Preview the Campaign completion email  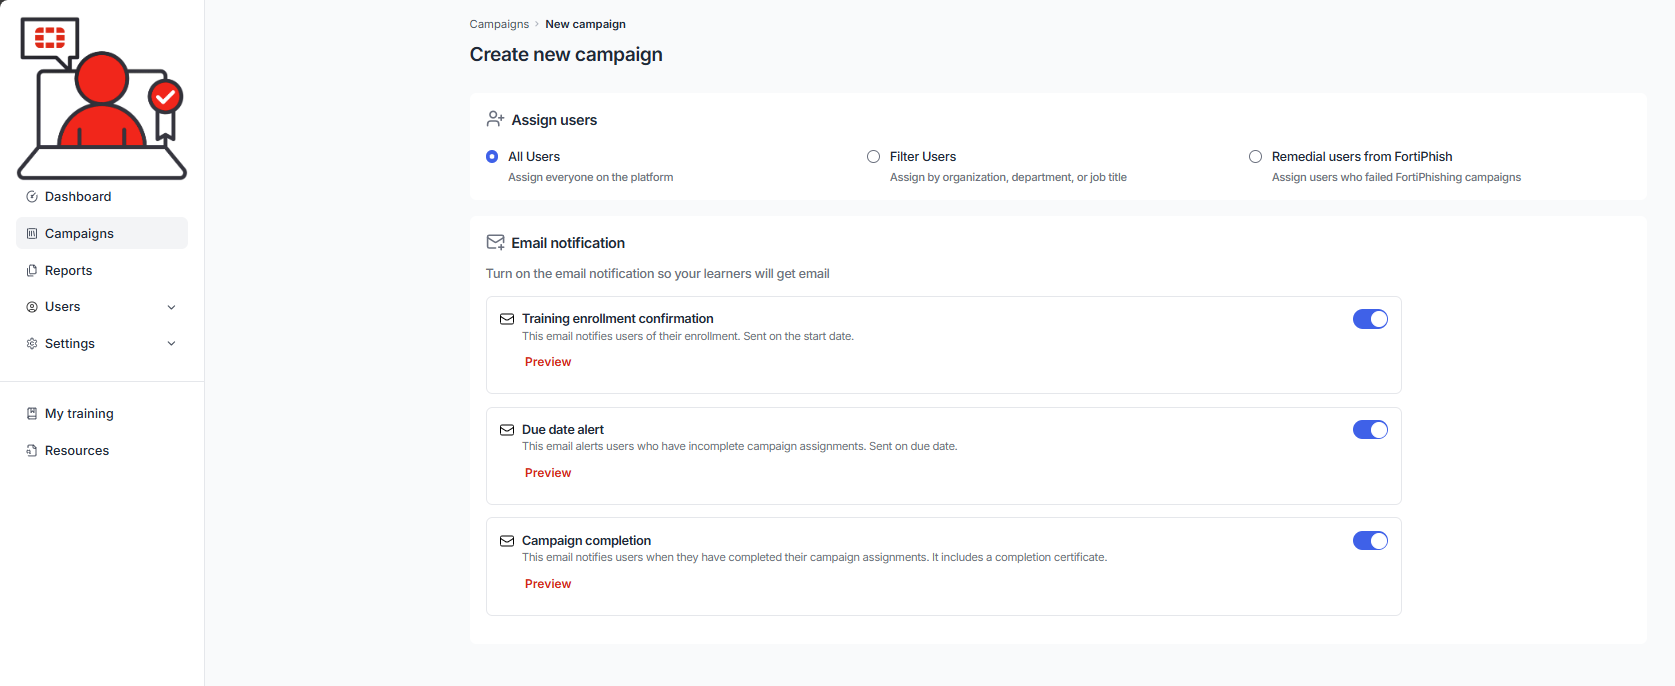(x=548, y=584)
